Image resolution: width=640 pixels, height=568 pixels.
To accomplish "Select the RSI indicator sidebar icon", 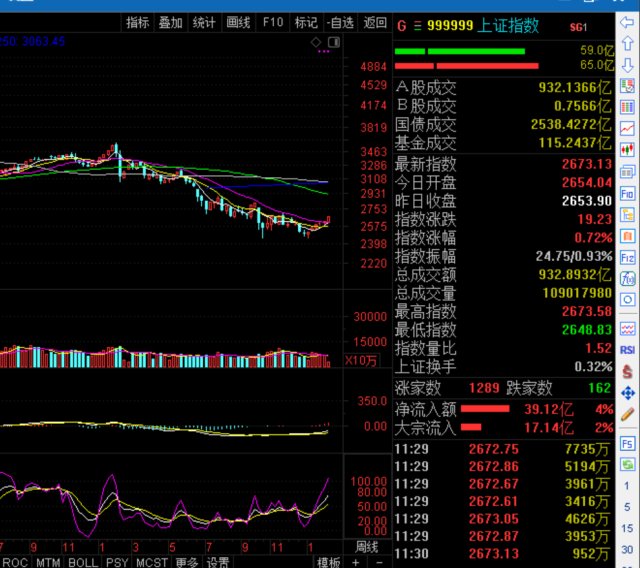I will coord(628,349).
